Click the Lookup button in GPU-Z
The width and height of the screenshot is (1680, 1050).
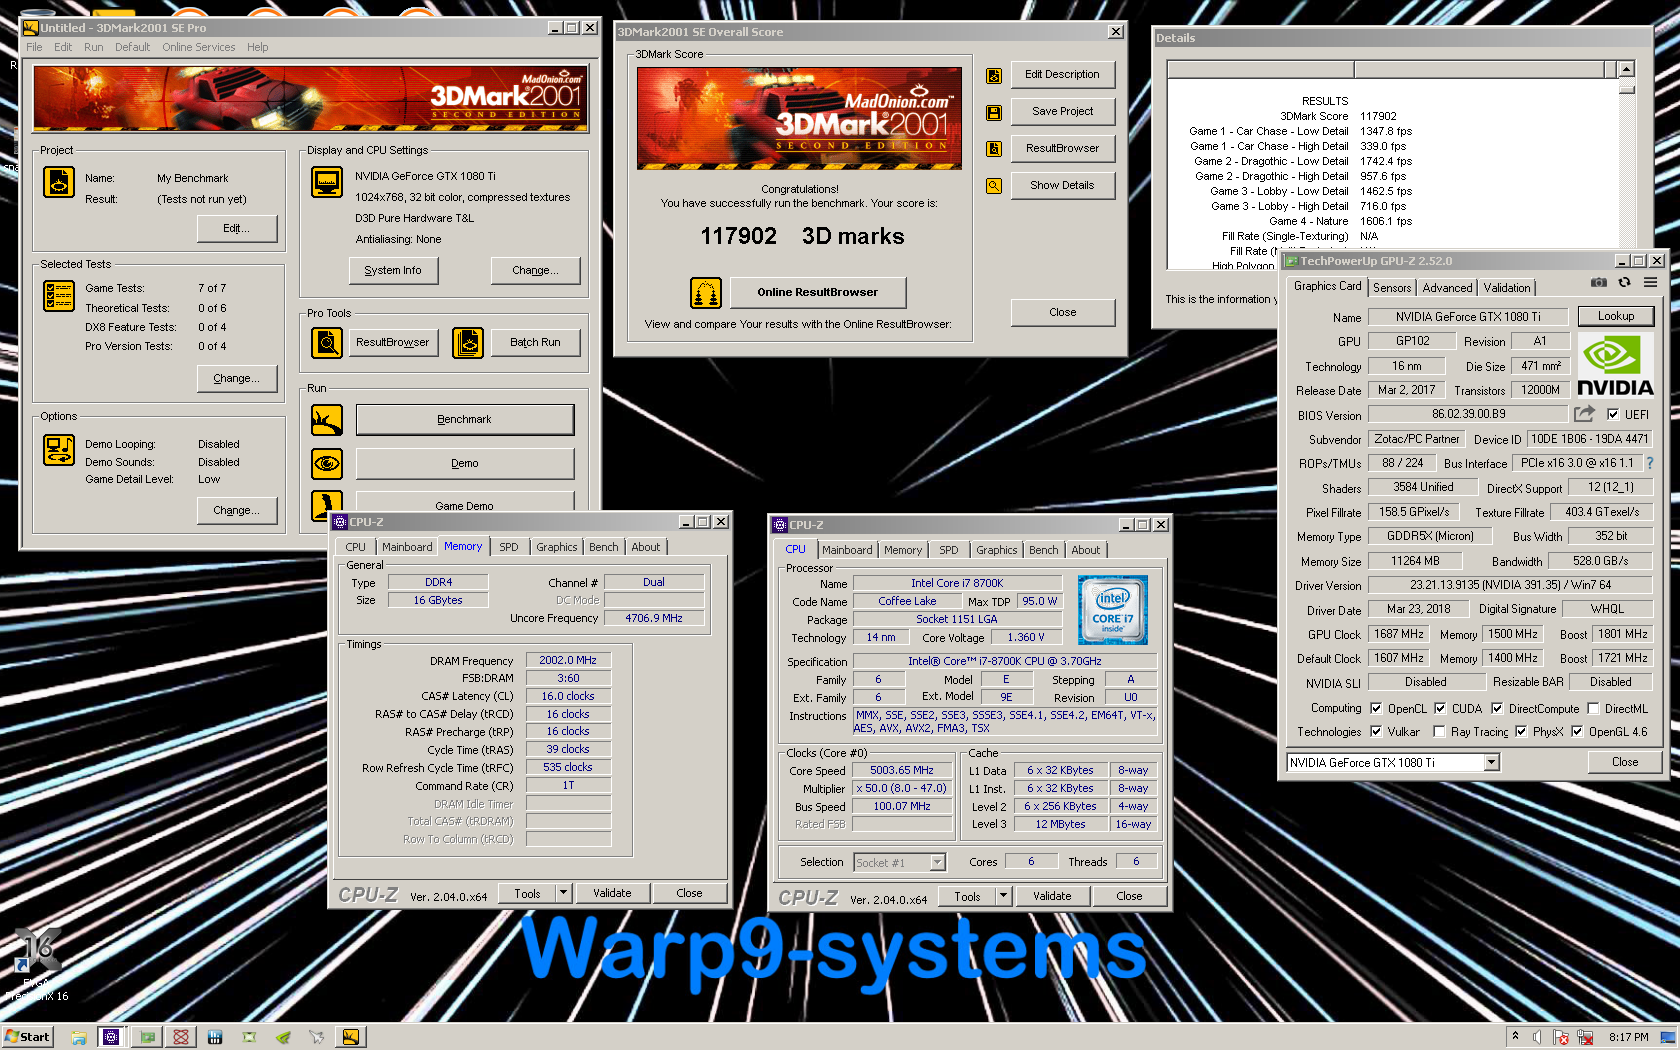[x=1615, y=316]
